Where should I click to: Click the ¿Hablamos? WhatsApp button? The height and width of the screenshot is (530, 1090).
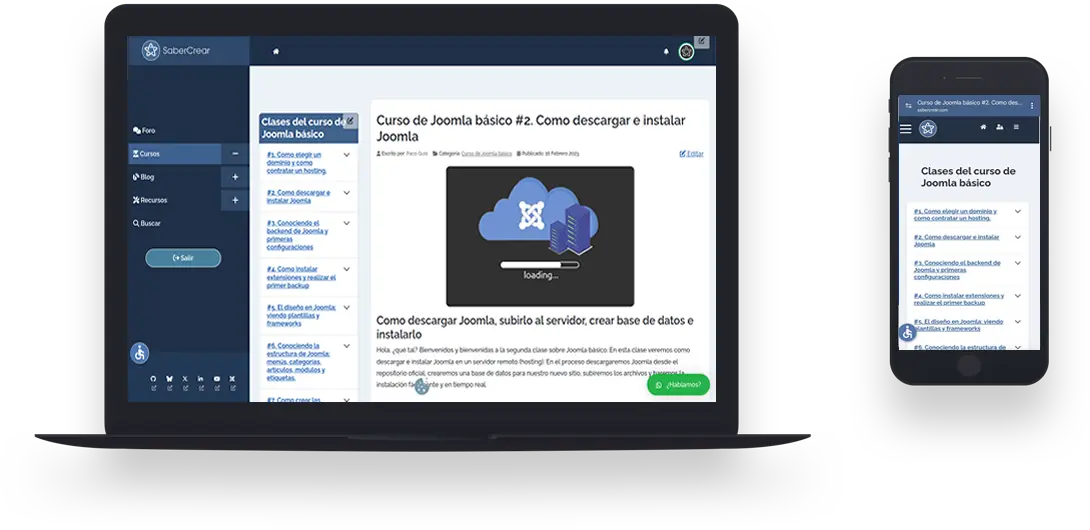(678, 385)
